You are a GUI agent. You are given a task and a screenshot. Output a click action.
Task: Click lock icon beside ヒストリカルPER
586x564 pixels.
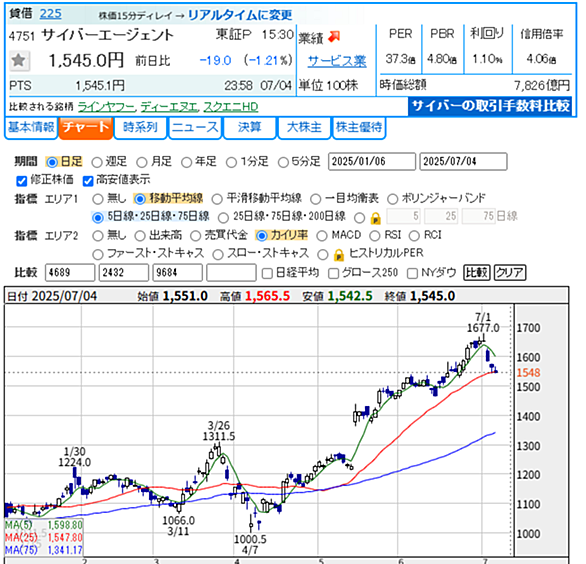tap(339, 255)
